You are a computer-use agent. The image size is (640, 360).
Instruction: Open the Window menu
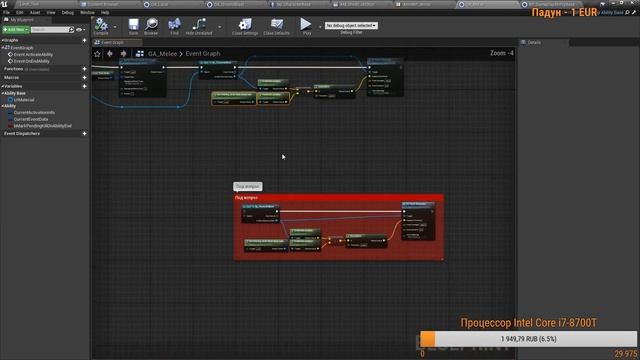click(87, 13)
